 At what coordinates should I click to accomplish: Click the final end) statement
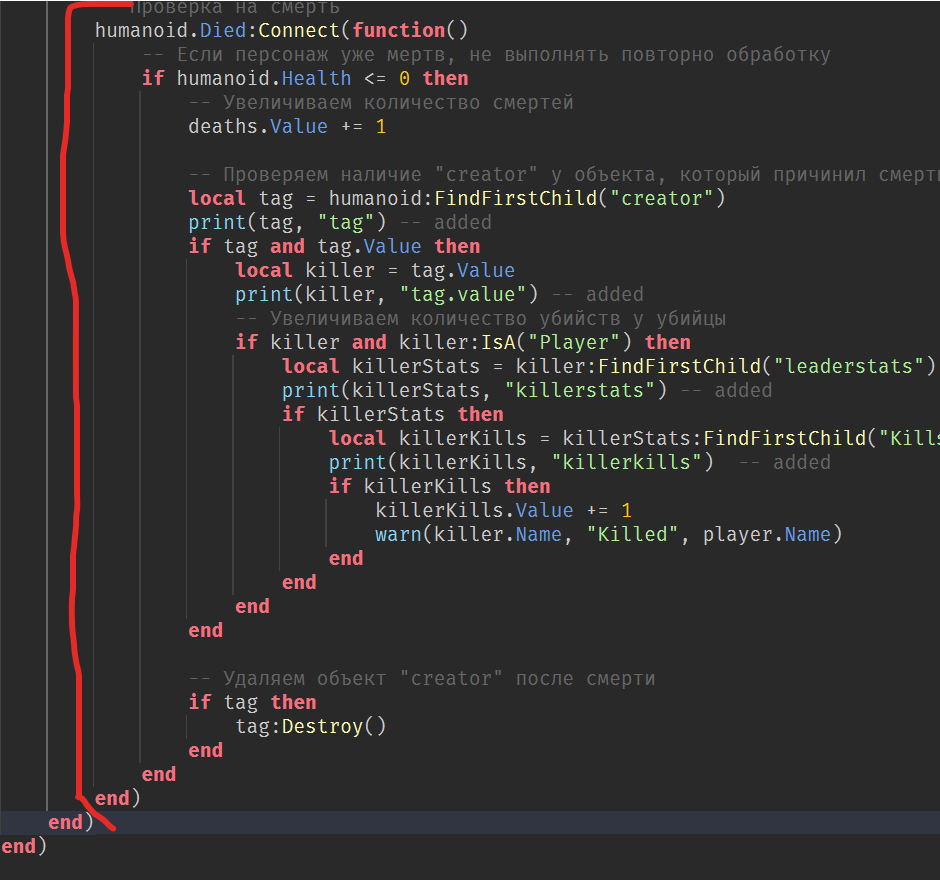coord(20,846)
